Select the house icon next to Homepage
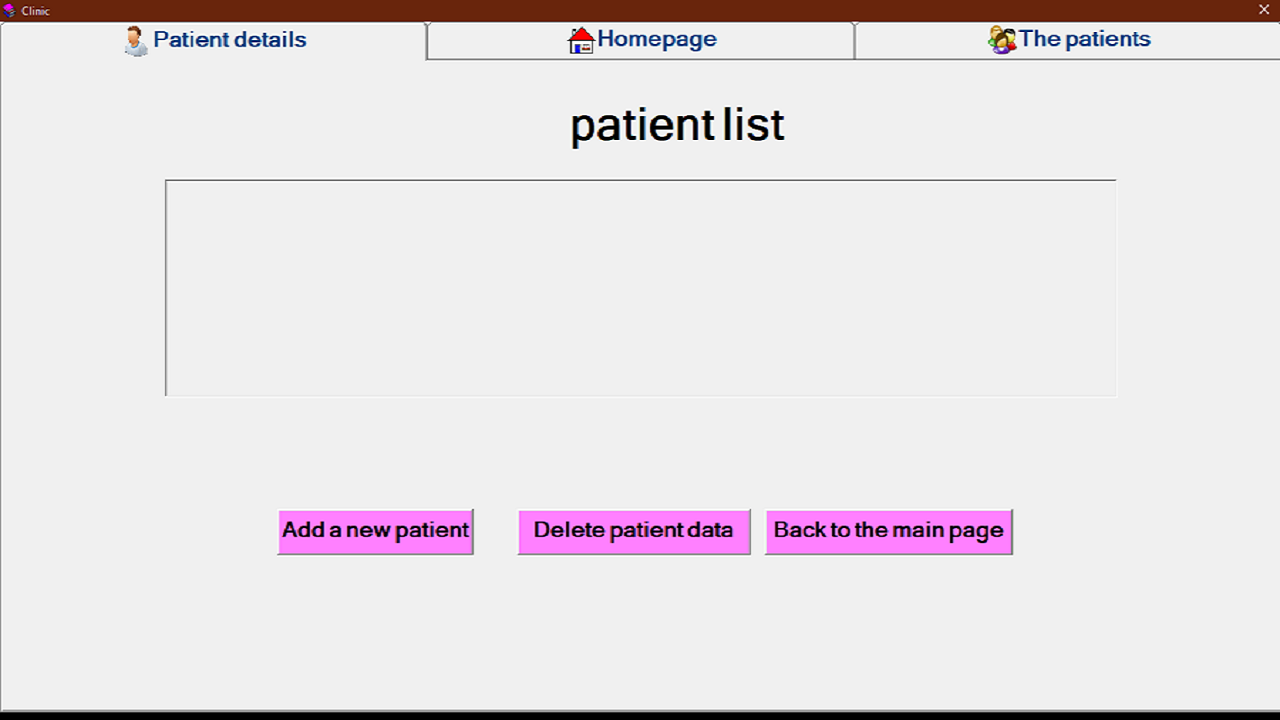Image resolution: width=1280 pixels, height=720 pixels. point(582,38)
